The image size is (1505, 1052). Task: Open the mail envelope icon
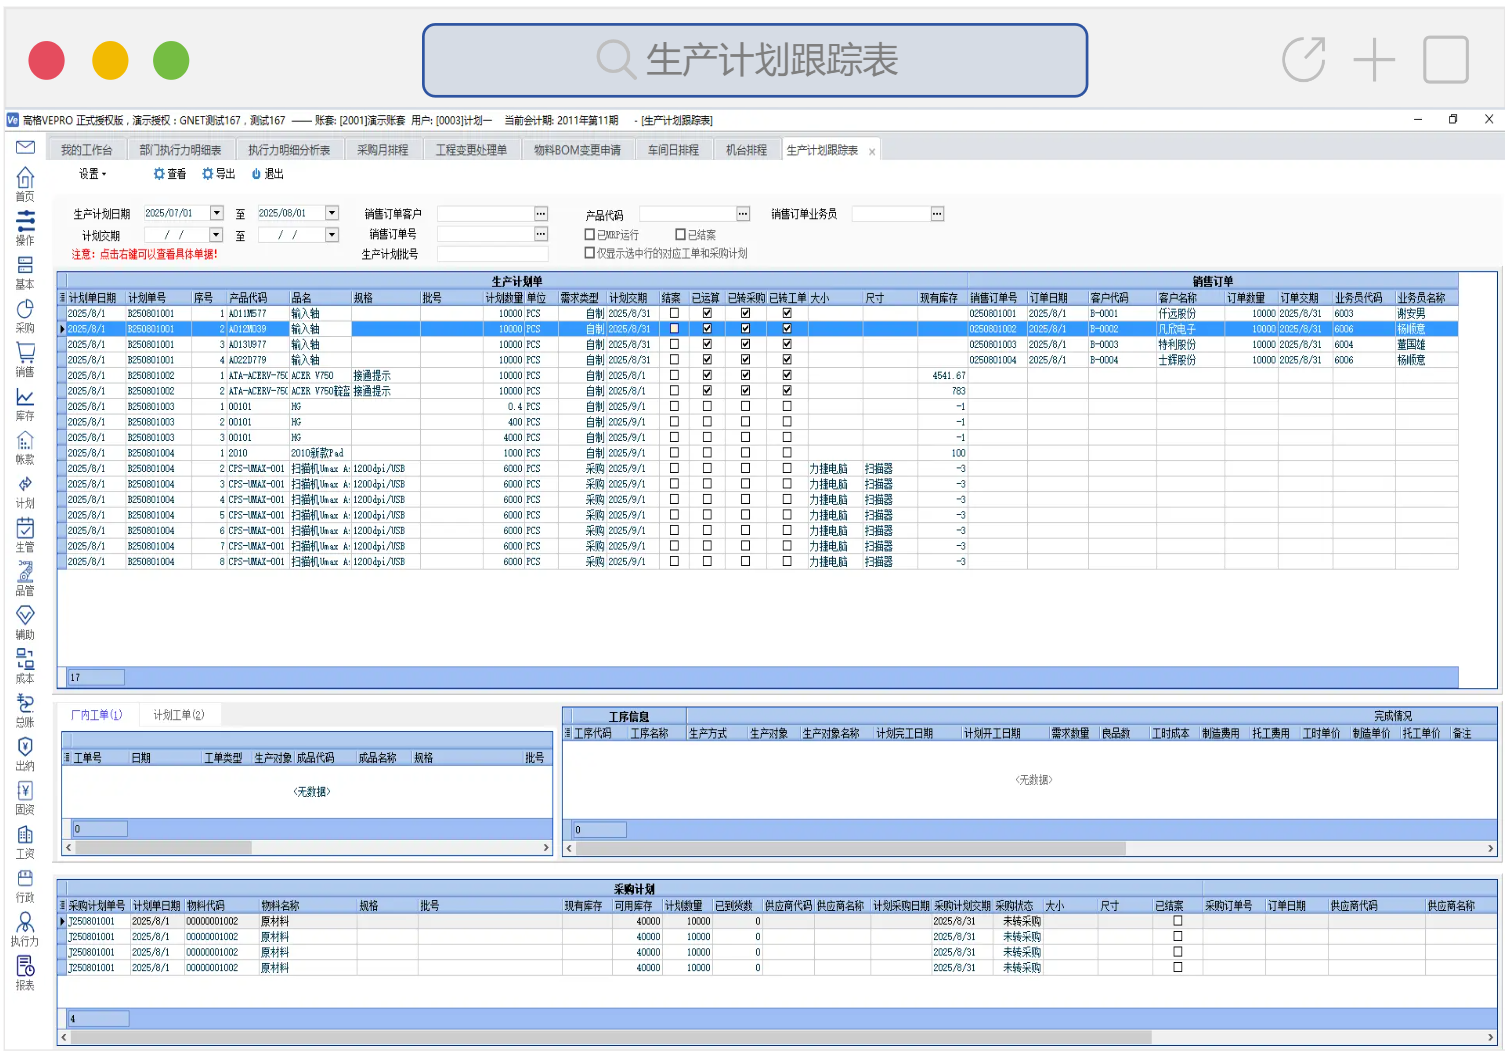[x=25, y=147]
